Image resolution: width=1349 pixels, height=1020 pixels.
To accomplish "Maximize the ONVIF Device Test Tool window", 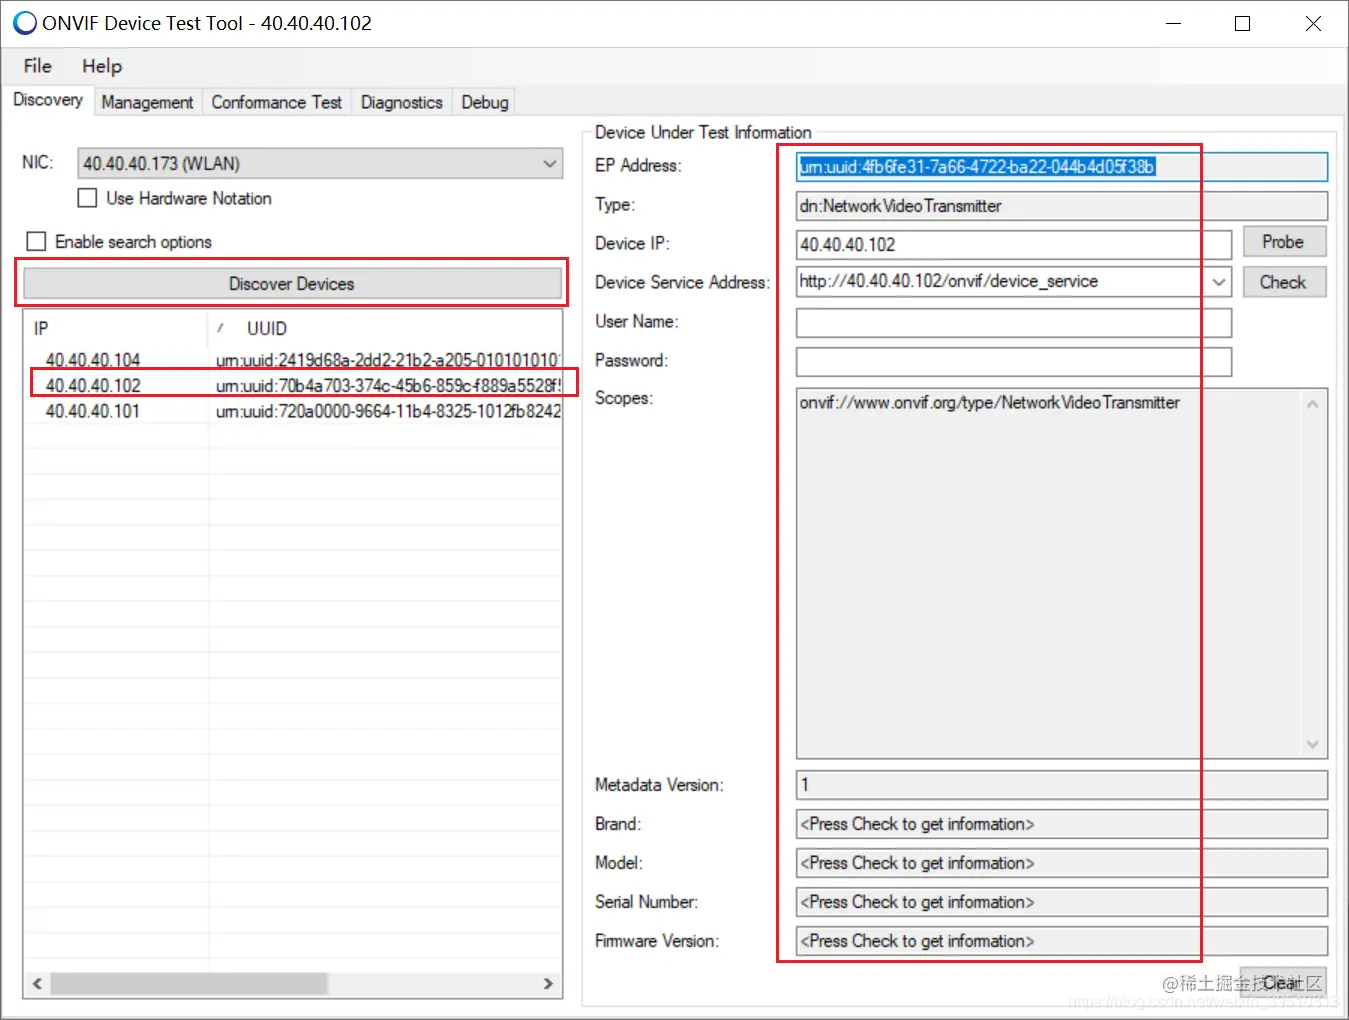I will pos(1243,23).
